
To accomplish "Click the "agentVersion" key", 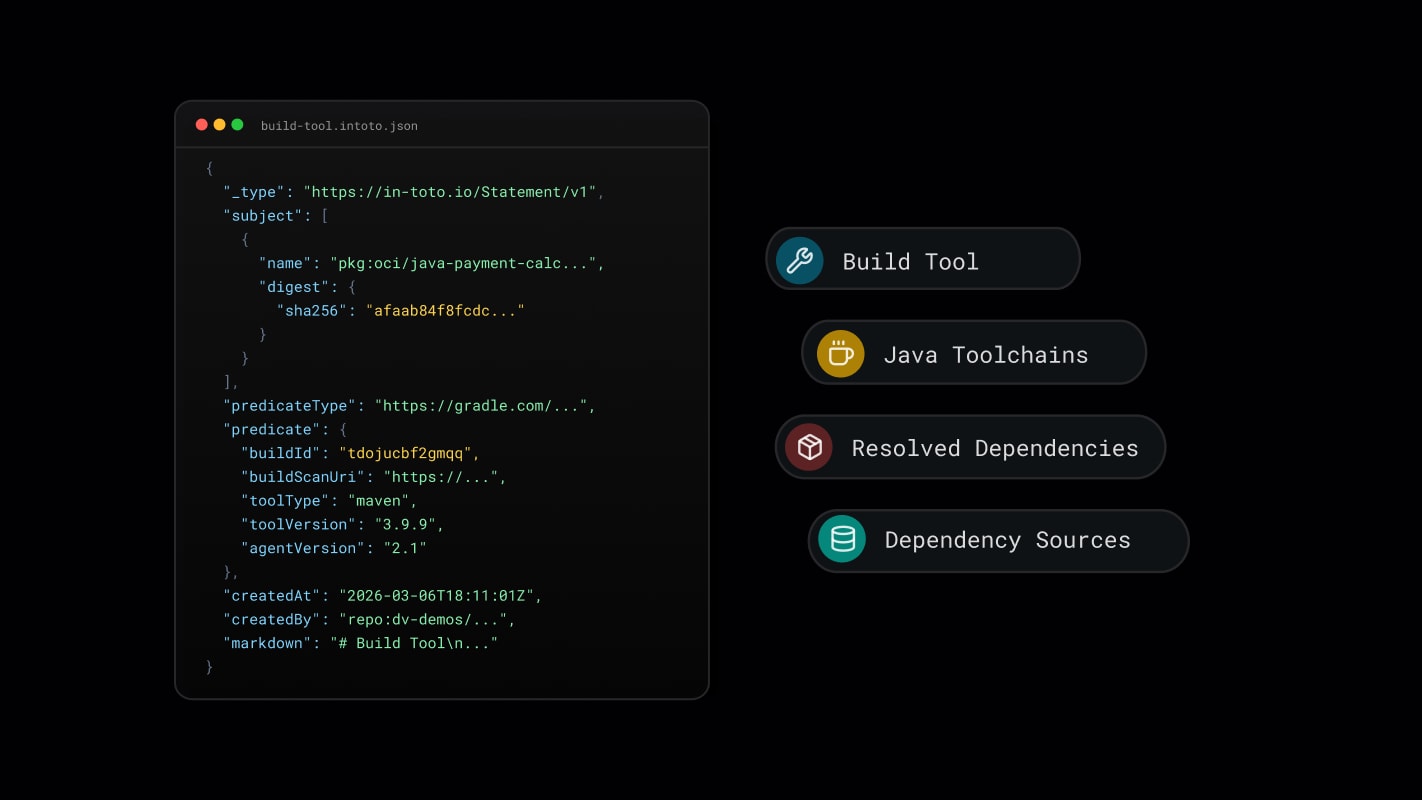I will (303, 549).
